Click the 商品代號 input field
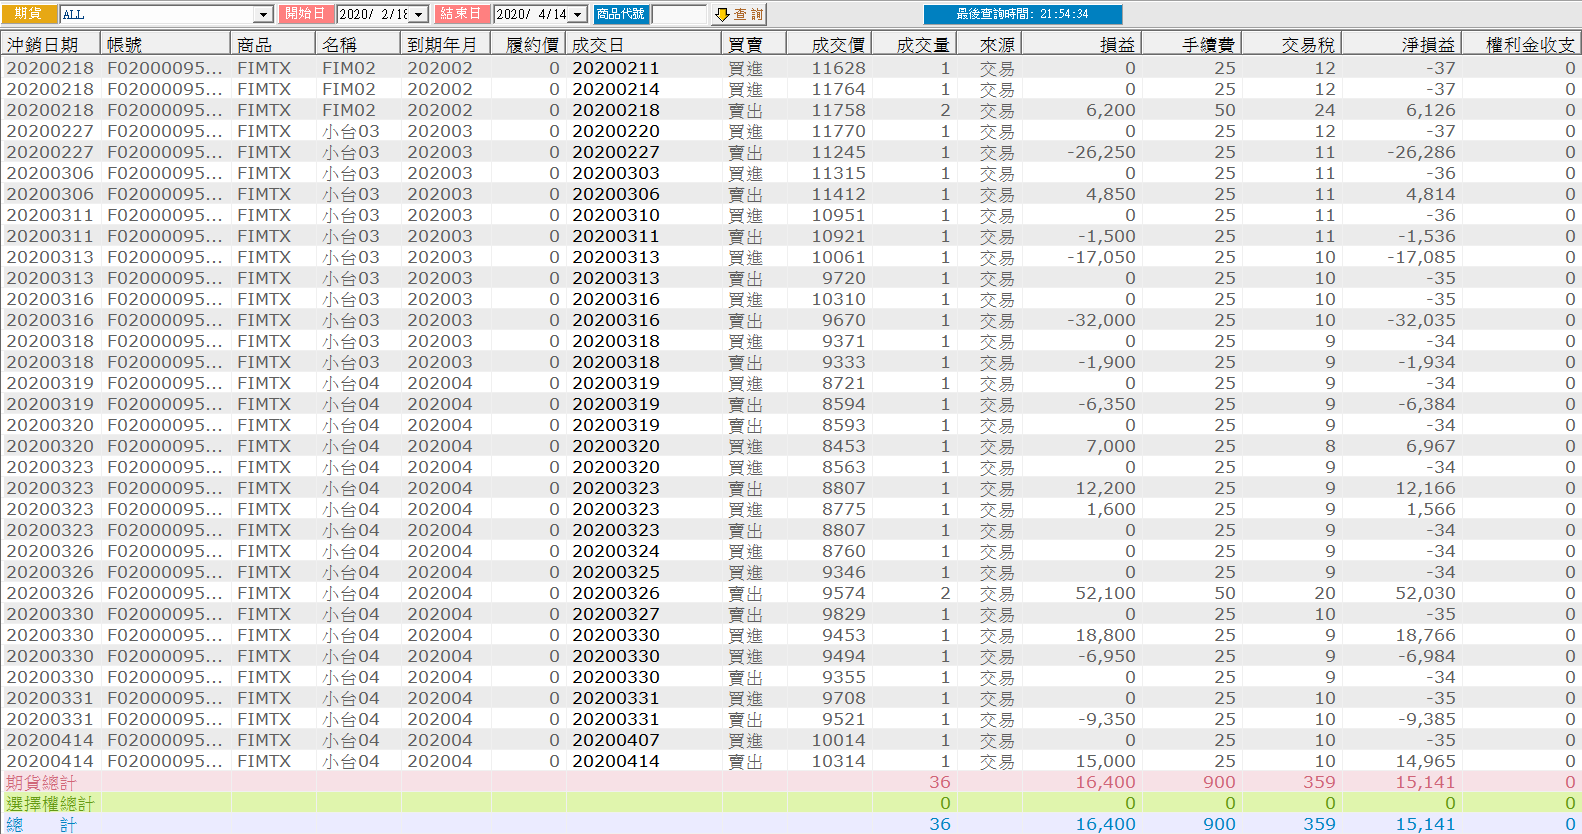Screen dimensions: 1582x834 (679, 14)
